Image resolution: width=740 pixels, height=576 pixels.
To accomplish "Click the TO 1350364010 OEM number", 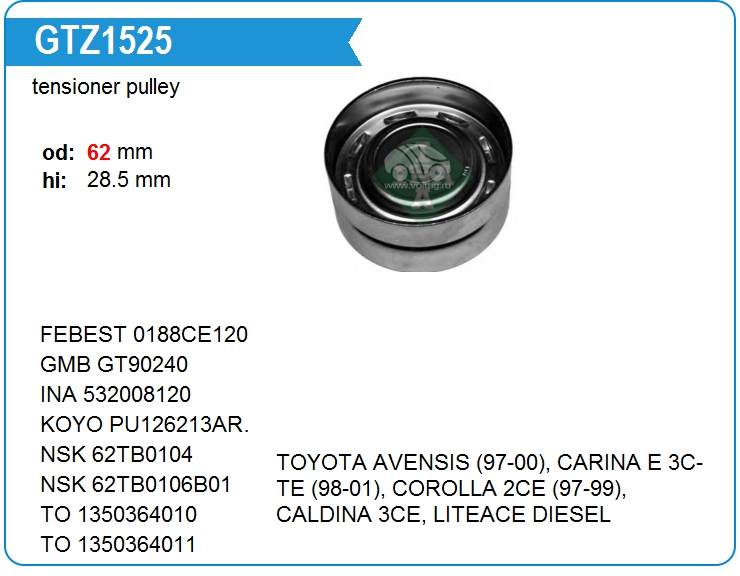I will click(118, 514).
